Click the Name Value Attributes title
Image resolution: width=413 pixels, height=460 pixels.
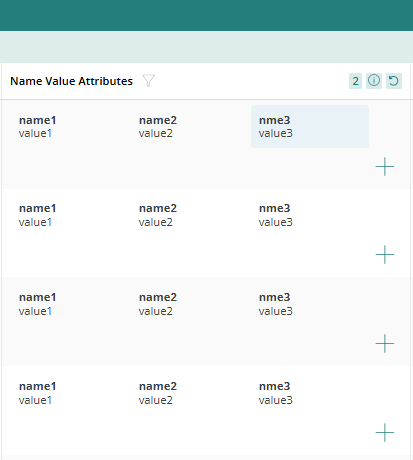click(x=71, y=81)
